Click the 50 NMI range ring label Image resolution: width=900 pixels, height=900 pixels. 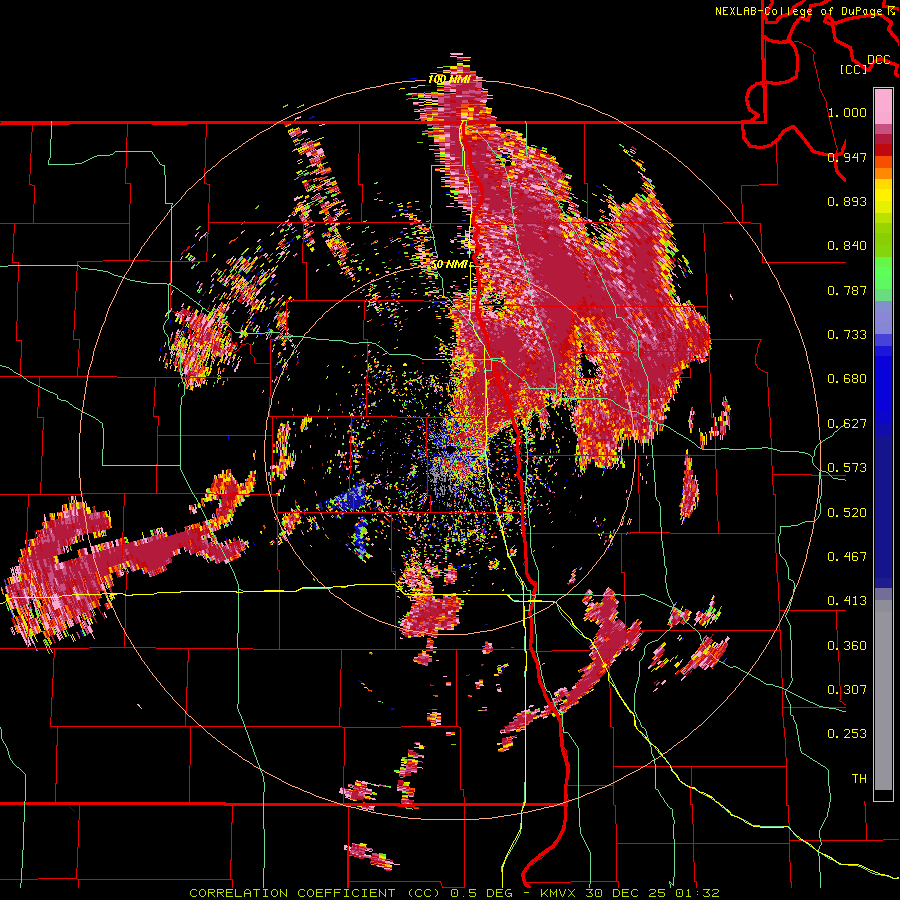450,265
